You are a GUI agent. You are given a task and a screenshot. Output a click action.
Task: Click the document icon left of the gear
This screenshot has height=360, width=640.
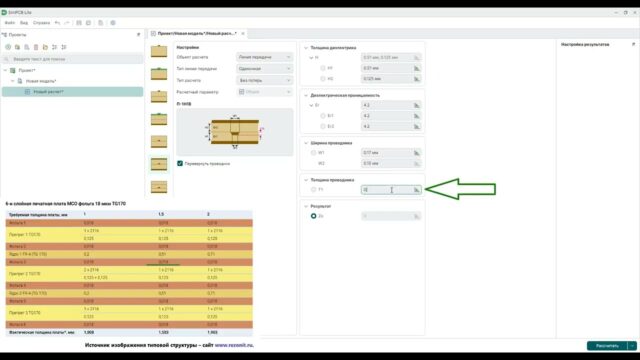100,23
